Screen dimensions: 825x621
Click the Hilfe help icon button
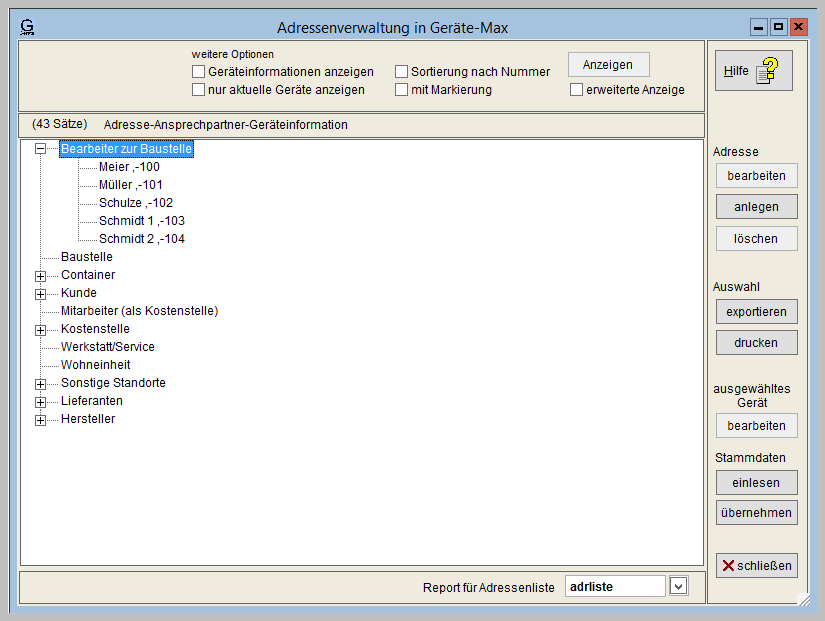pos(754,71)
